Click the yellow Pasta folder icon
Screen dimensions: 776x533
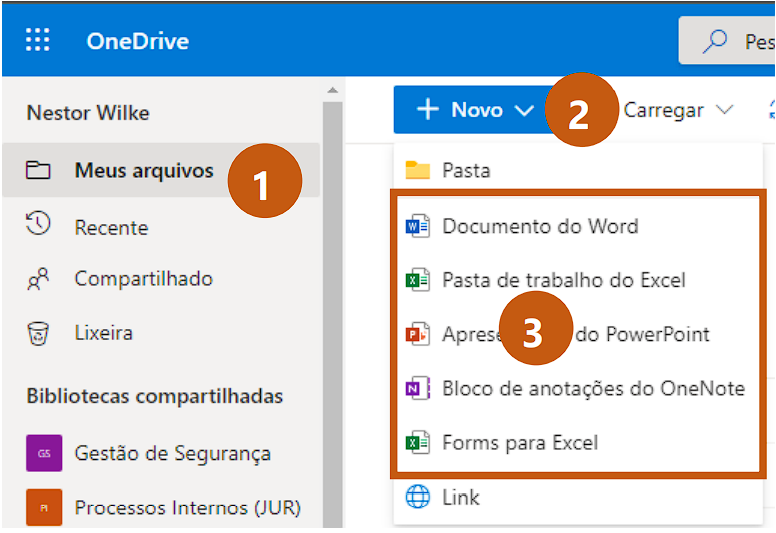[x=418, y=170]
